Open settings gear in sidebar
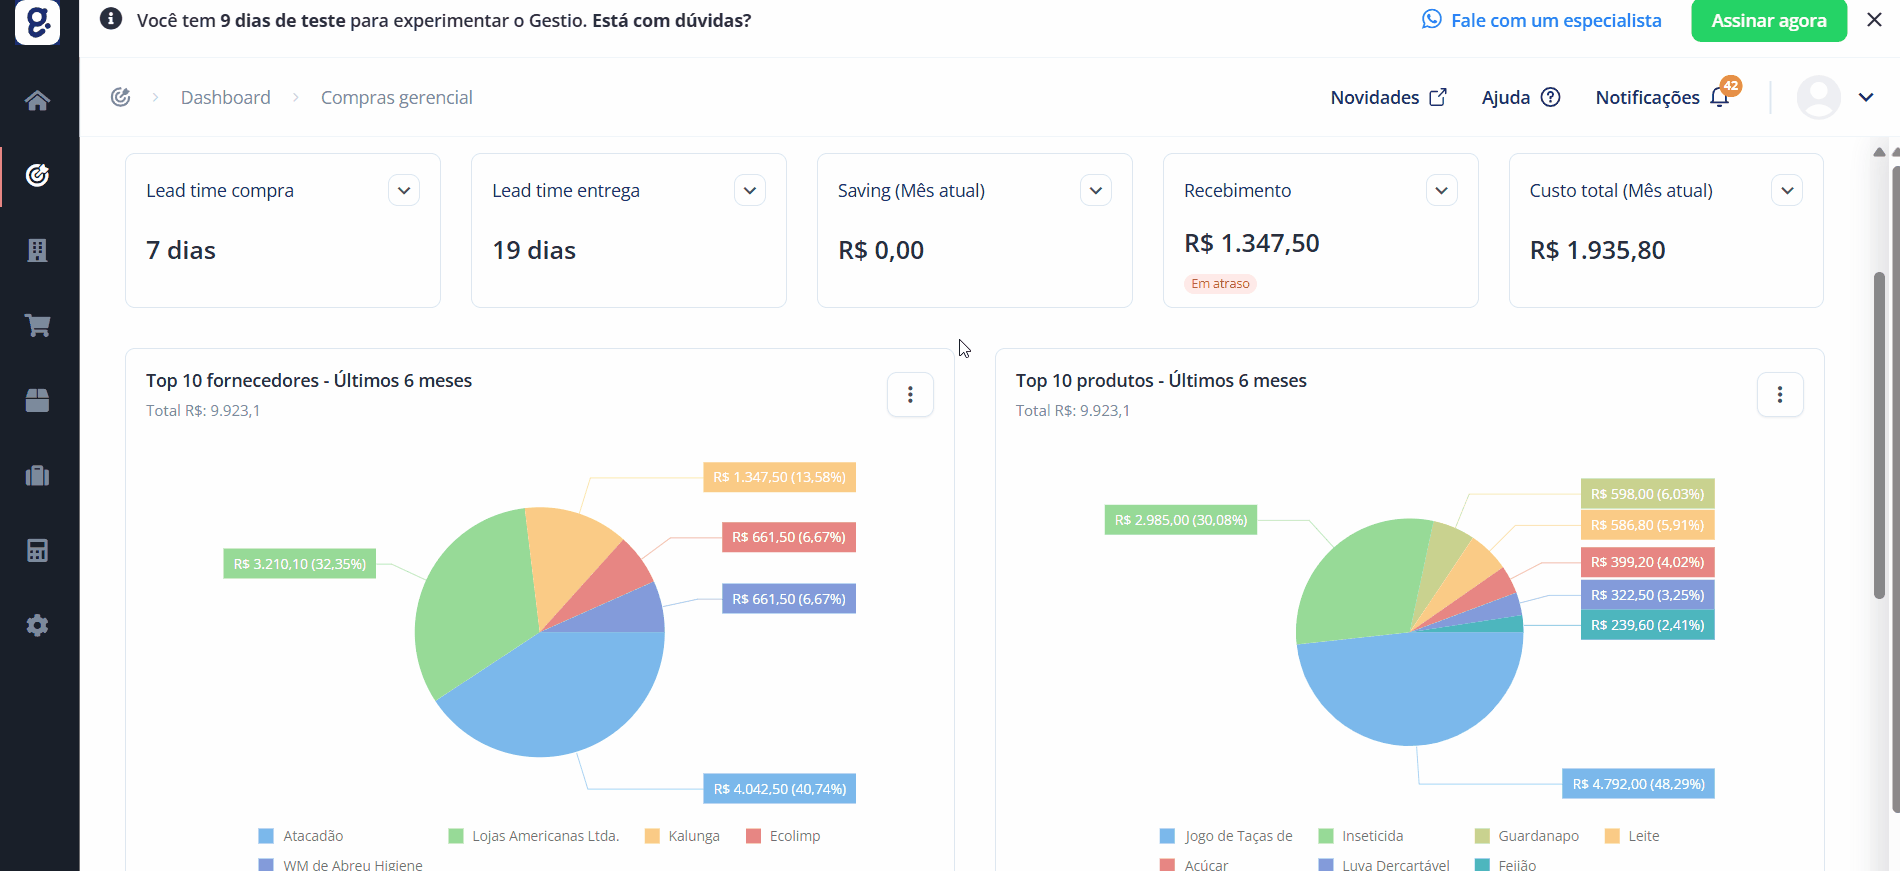 pyautogui.click(x=37, y=625)
